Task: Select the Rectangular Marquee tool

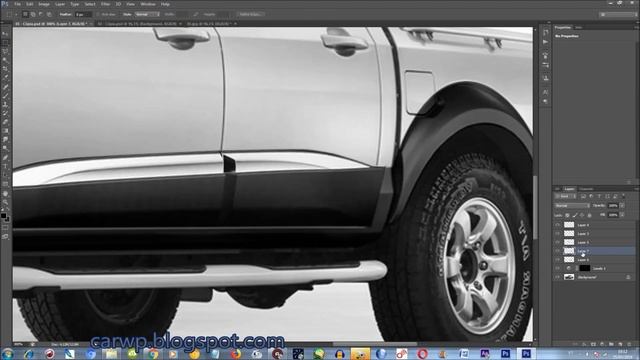Action: (5, 42)
